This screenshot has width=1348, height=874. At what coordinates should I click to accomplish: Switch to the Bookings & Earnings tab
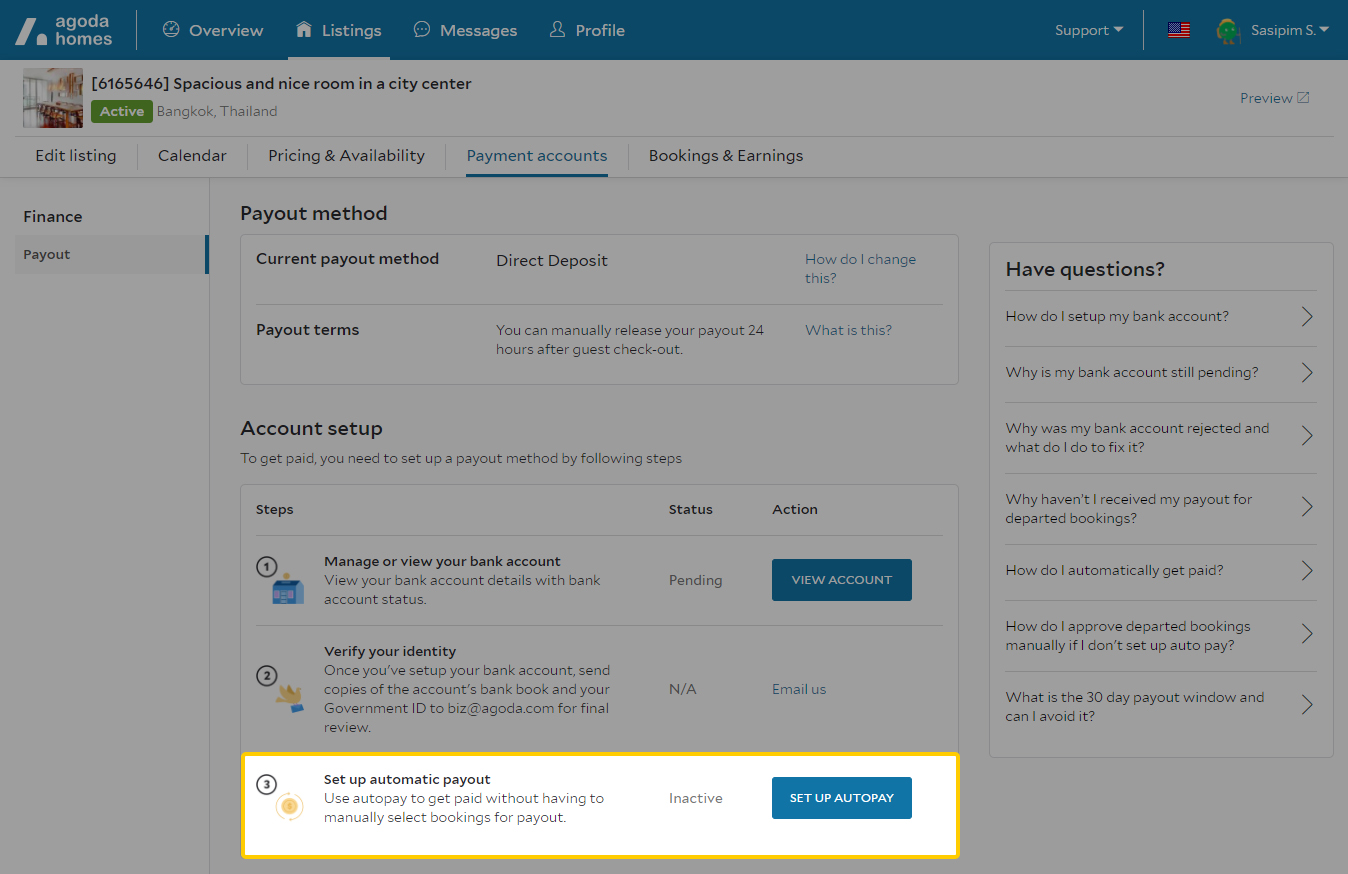pyautogui.click(x=725, y=156)
